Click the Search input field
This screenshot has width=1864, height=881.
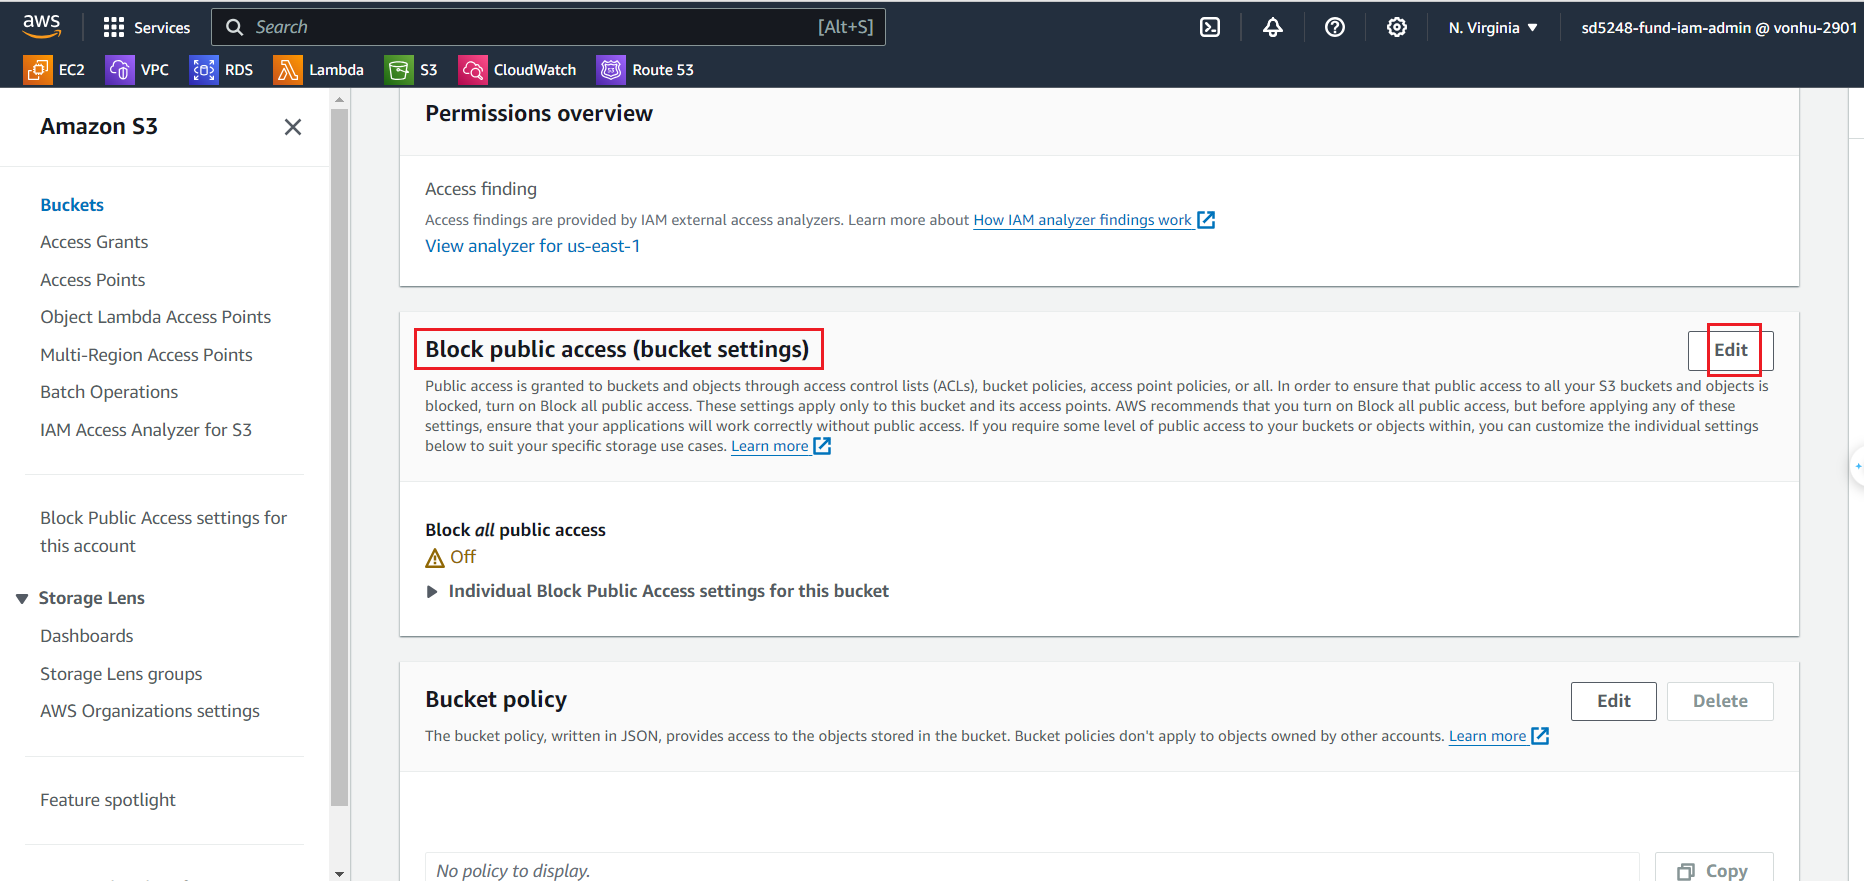point(548,27)
